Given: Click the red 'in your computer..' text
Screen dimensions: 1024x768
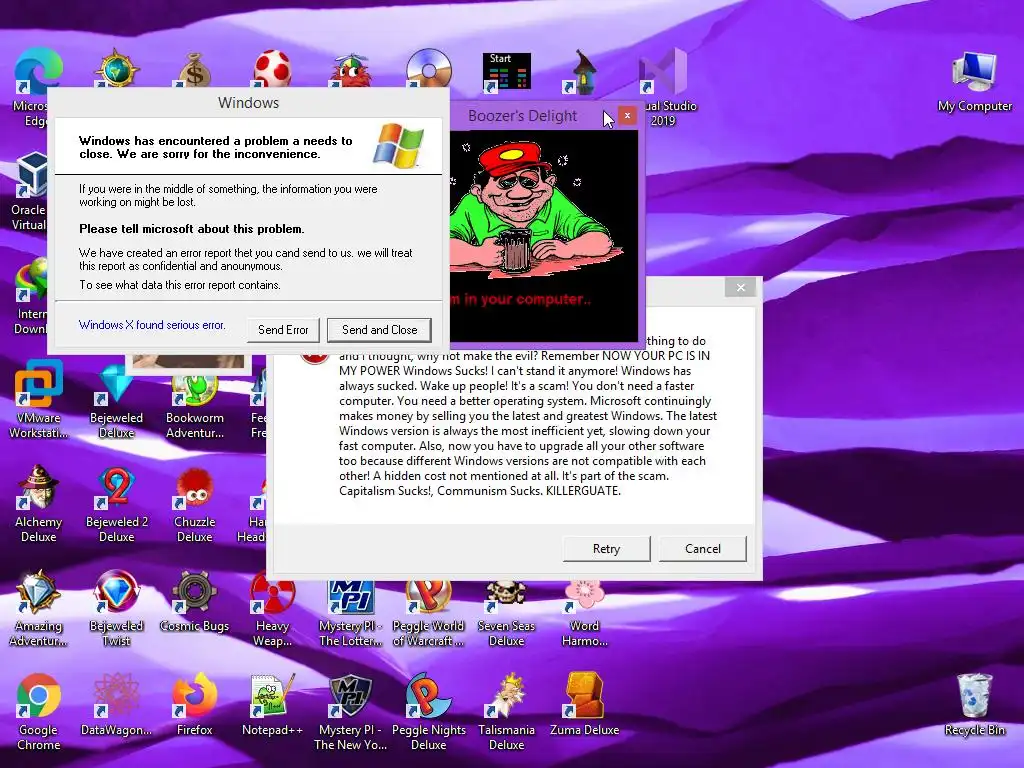Looking at the screenshot, I should point(520,300).
